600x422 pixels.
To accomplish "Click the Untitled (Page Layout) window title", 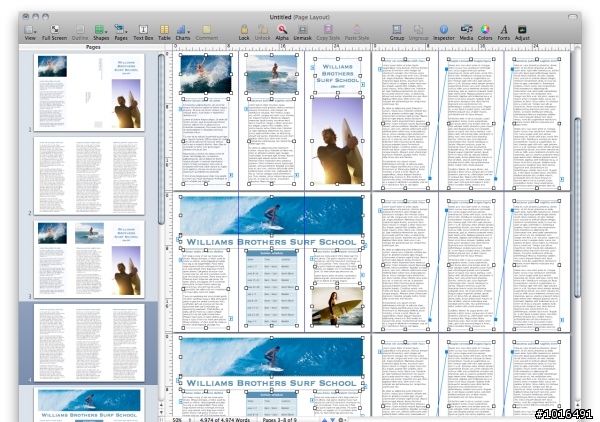I will pyautogui.click(x=299, y=17).
